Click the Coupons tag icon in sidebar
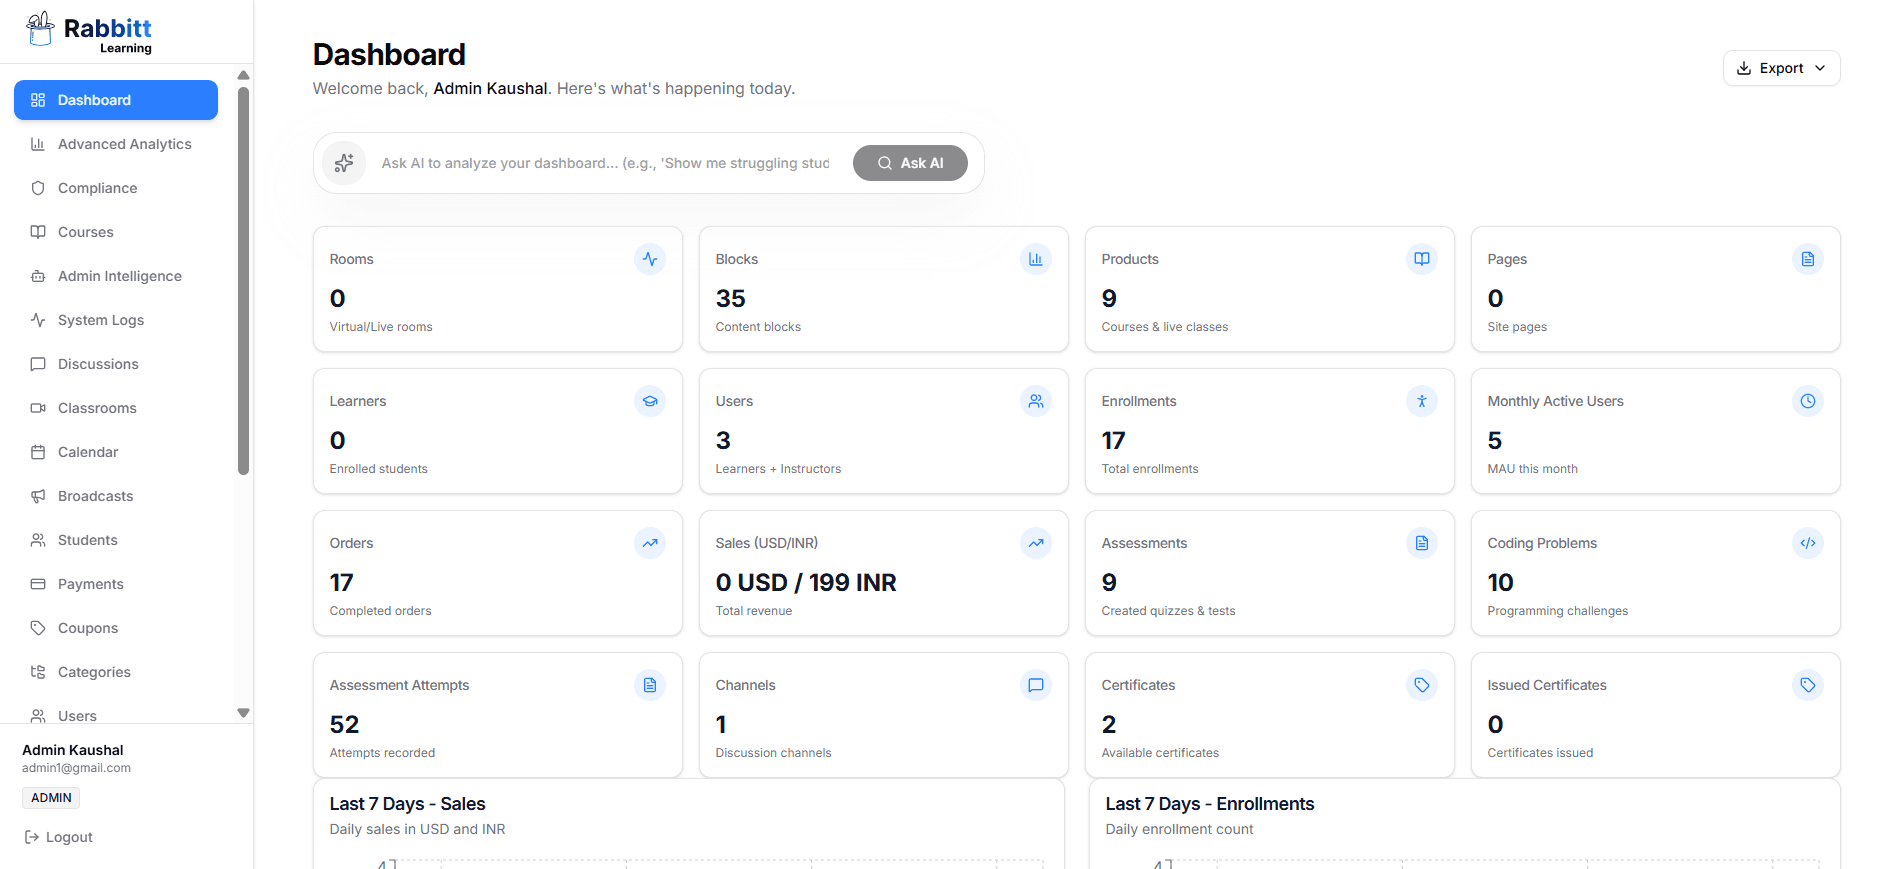 click(38, 628)
